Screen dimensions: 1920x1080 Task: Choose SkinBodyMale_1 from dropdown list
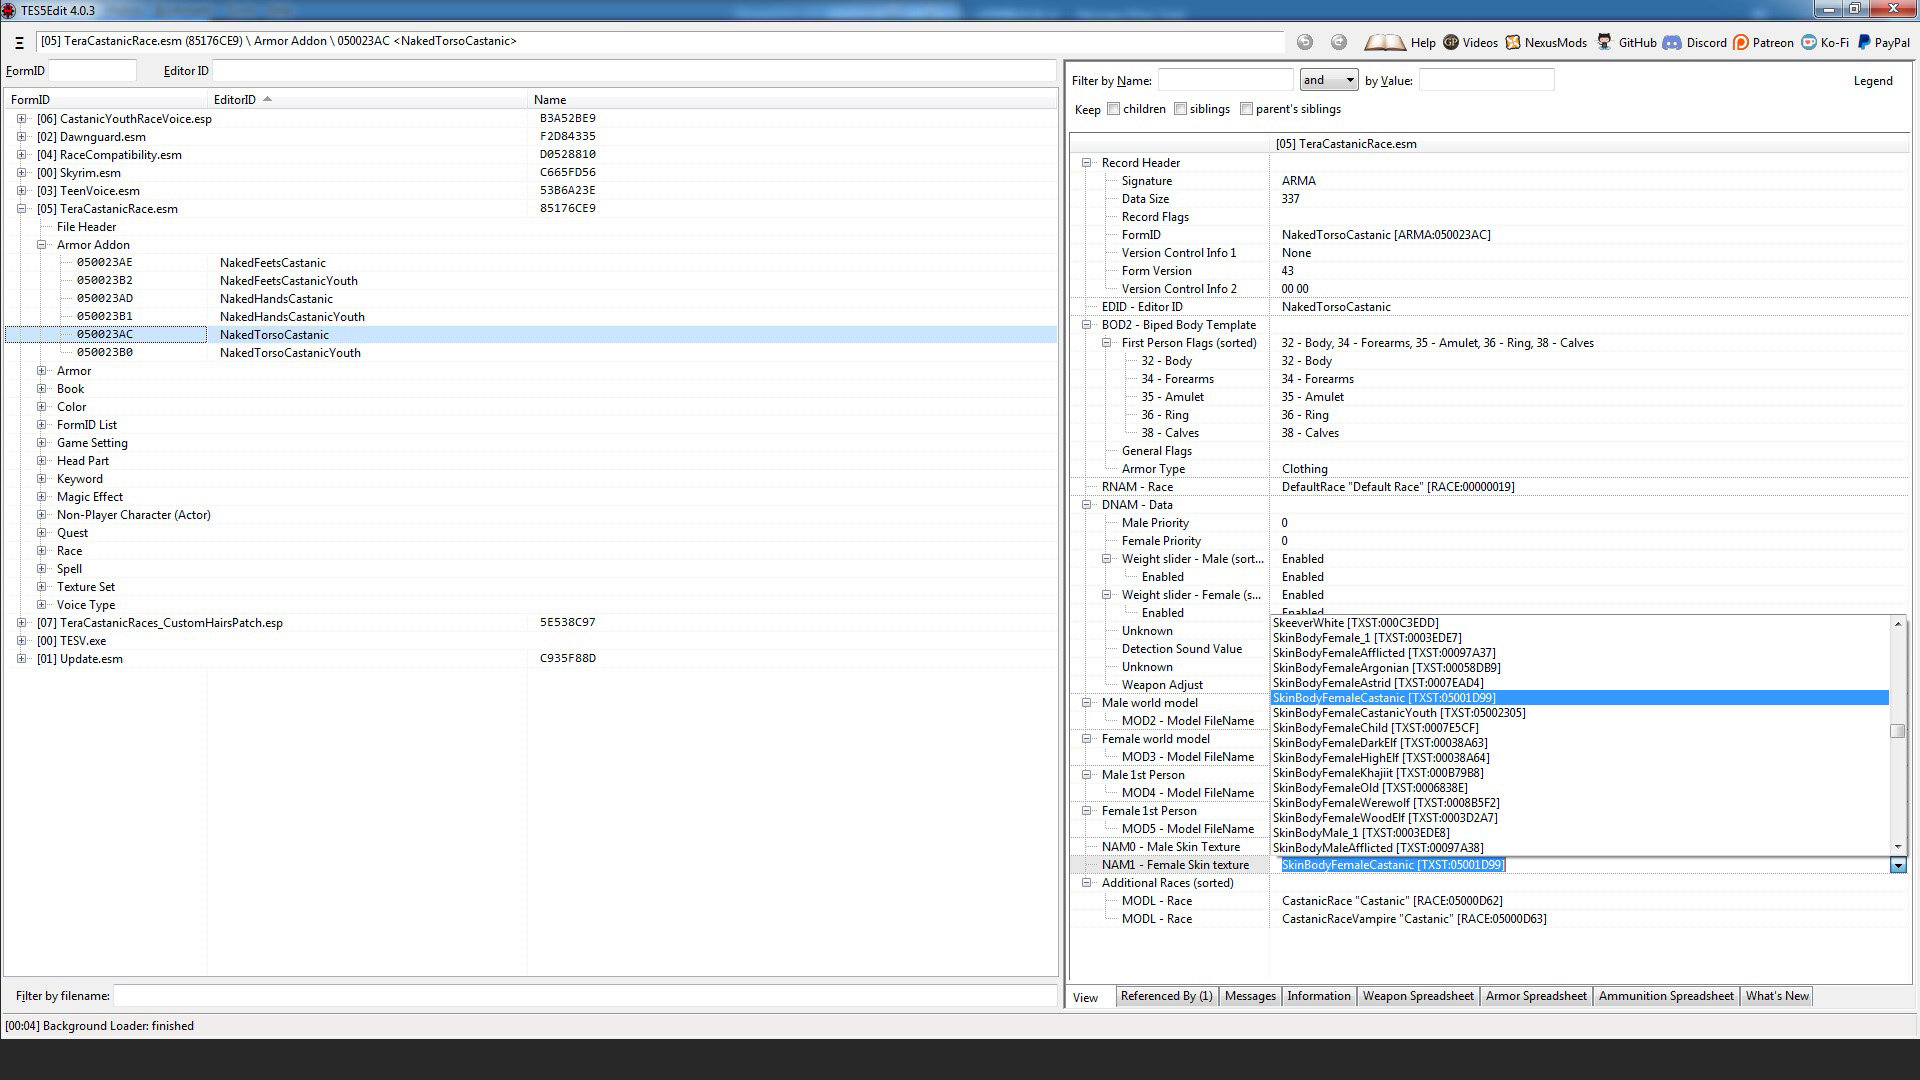coord(1580,833)
